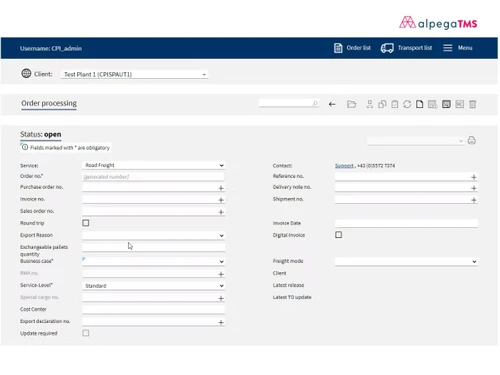Click the search magnifier icon

click(x=315, y=103)
